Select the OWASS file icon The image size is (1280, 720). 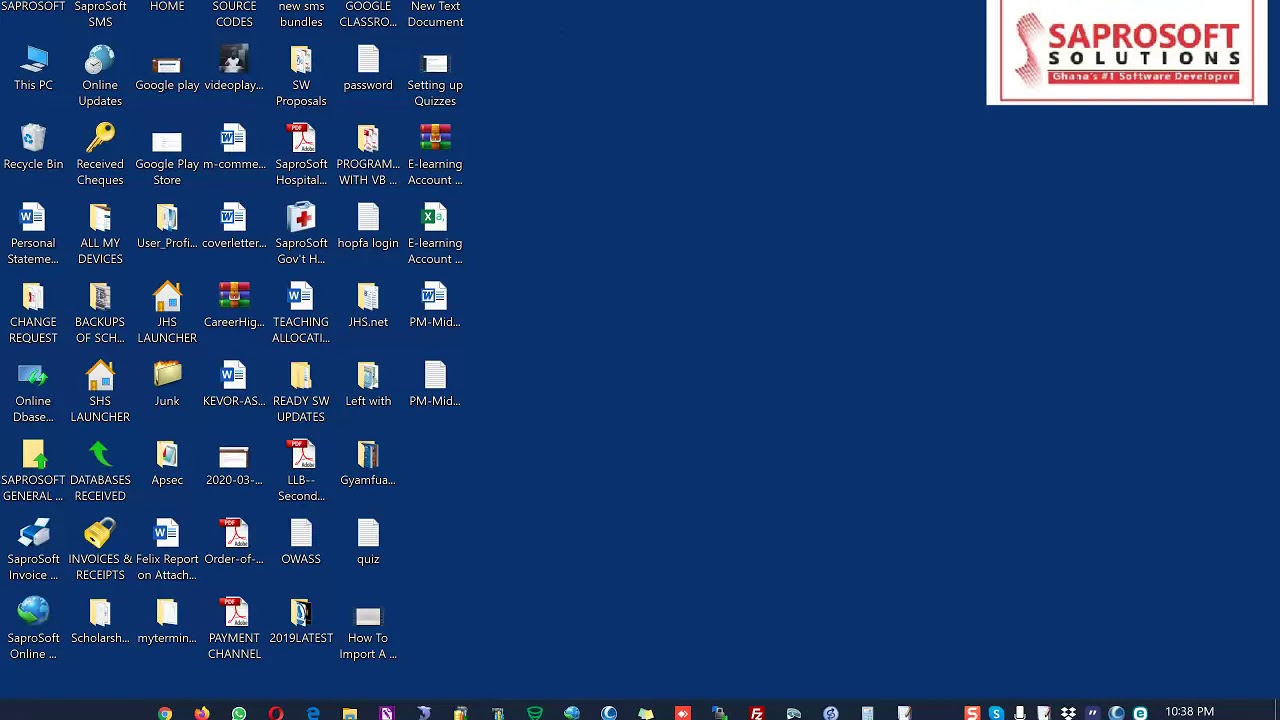tap(301, 543)
